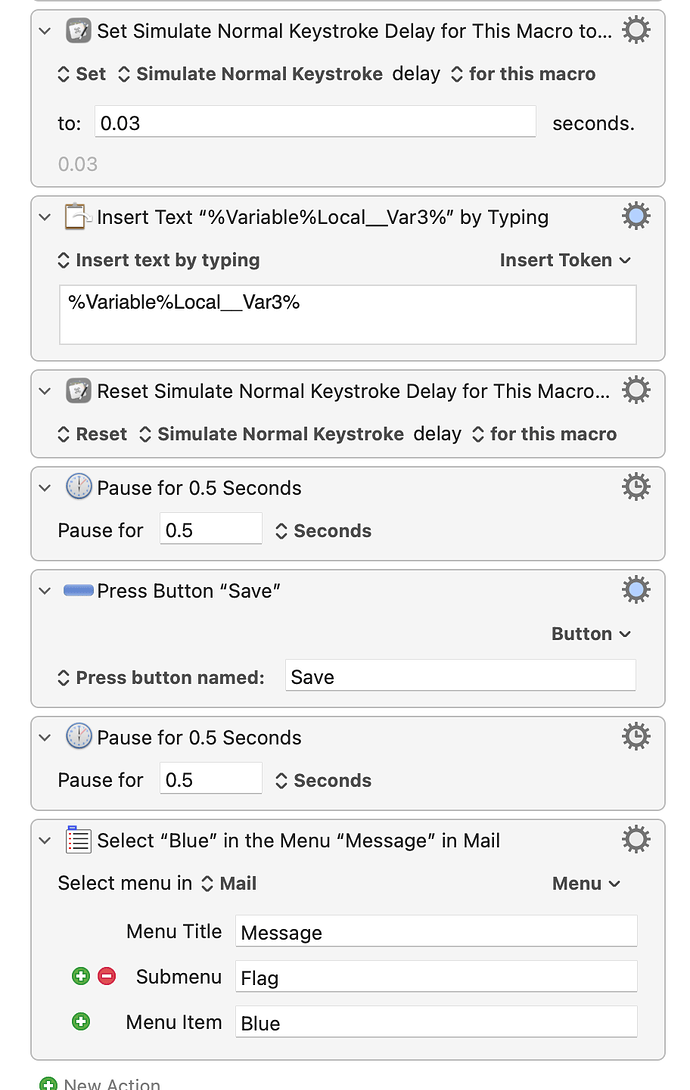Click the 0.5 pause duration field
This screenshot has height=1090, width=690.
coord(210,530)
